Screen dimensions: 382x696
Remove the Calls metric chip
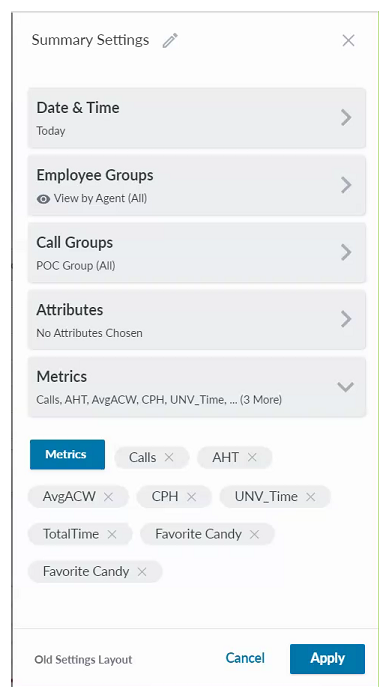point(169,457)
